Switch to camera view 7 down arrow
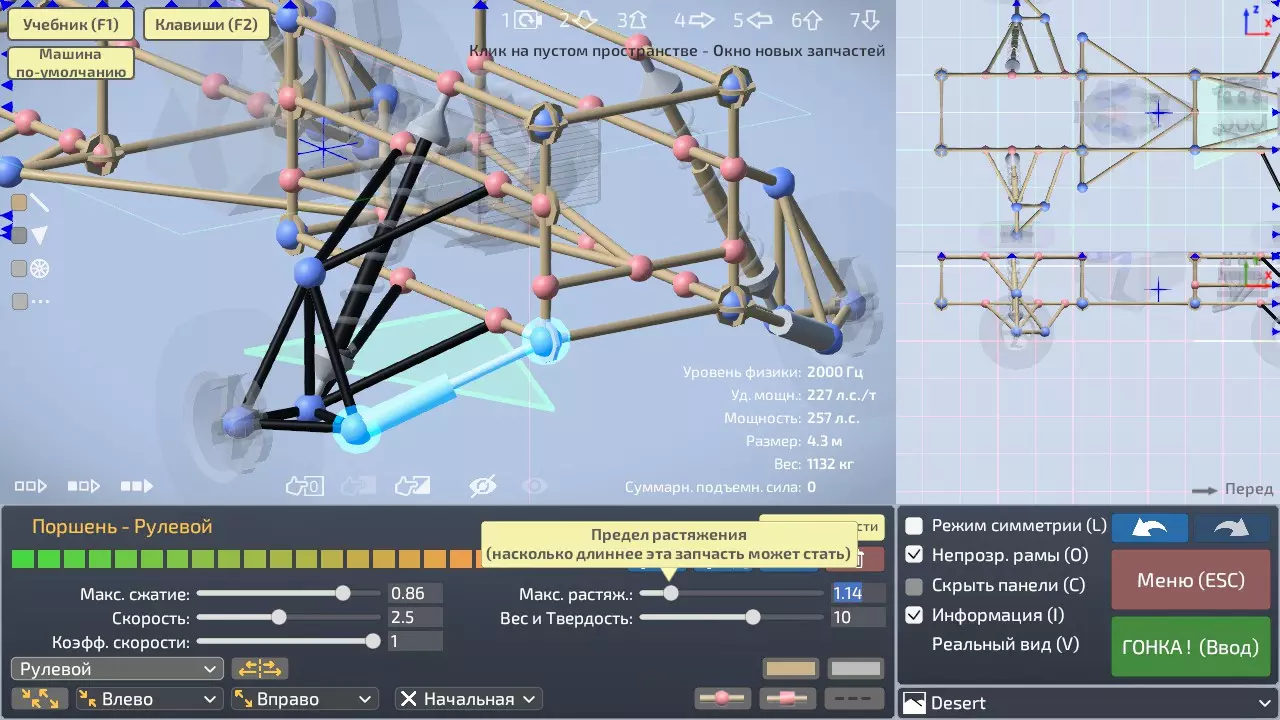Screen dimensions: 1280x720 coord(865,20)
